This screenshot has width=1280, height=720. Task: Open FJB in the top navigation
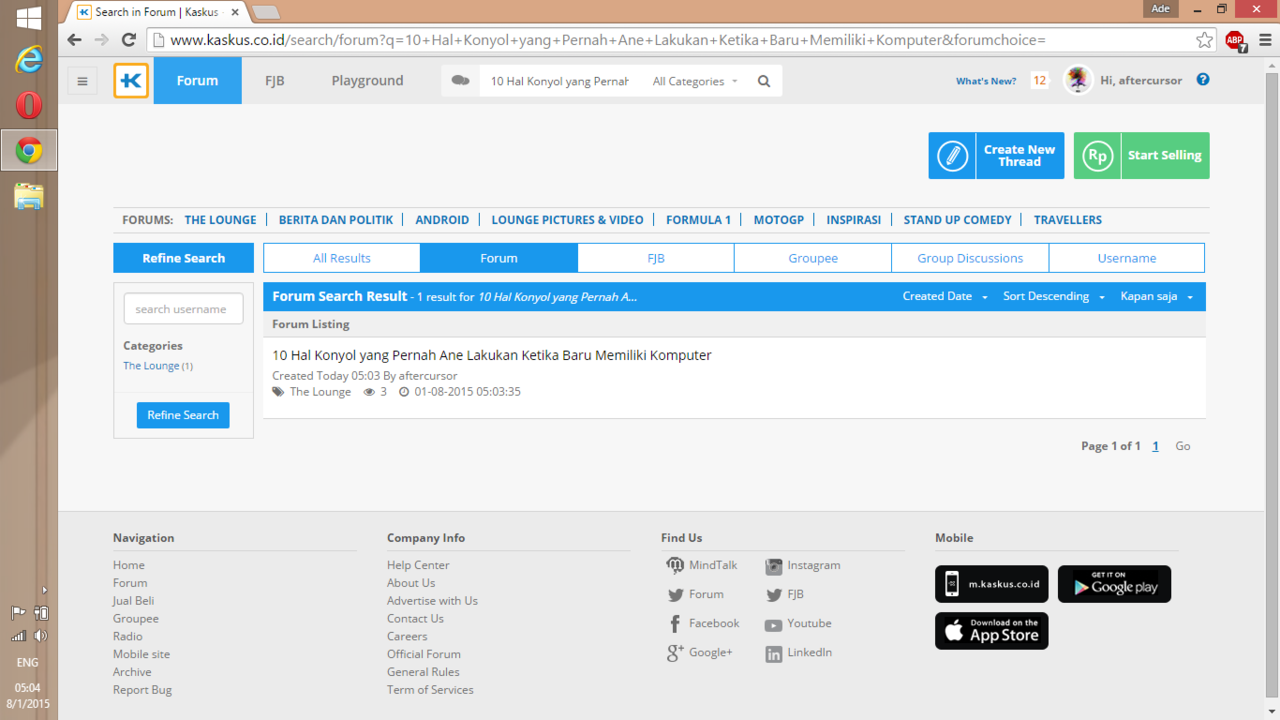point(275,81)
